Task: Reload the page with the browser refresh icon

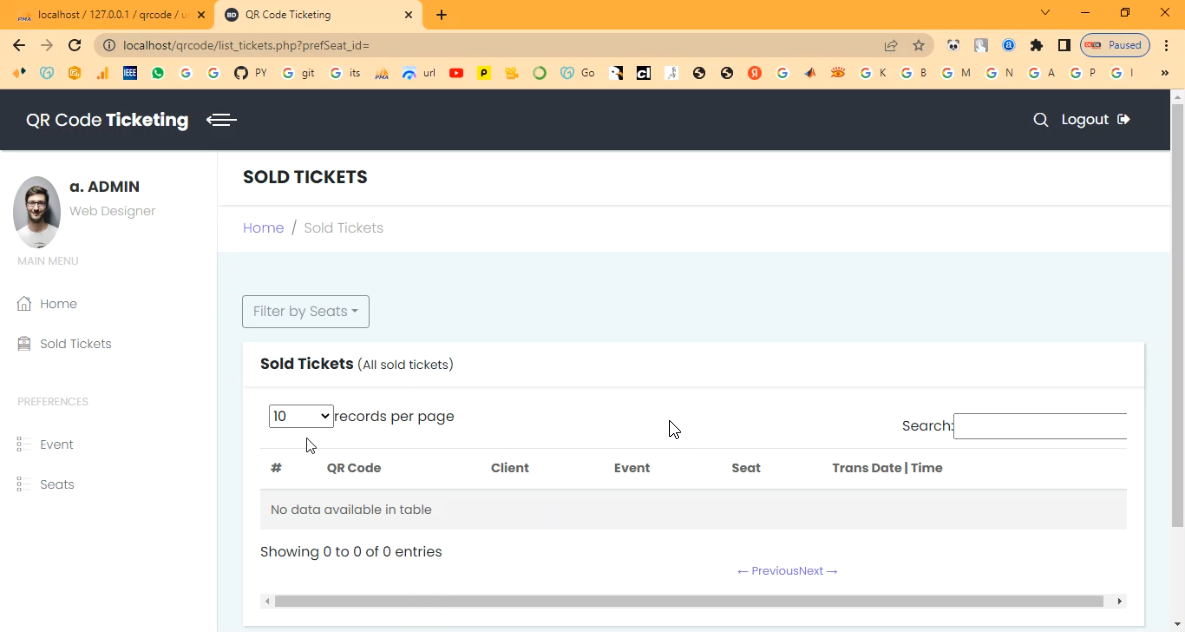Action: [x=74, y=45]
